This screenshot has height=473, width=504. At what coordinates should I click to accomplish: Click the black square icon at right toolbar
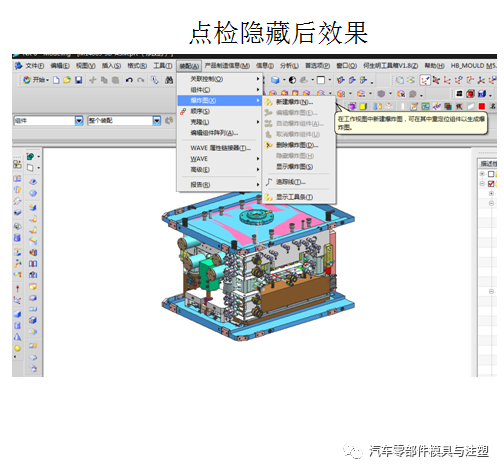[459, 94]
